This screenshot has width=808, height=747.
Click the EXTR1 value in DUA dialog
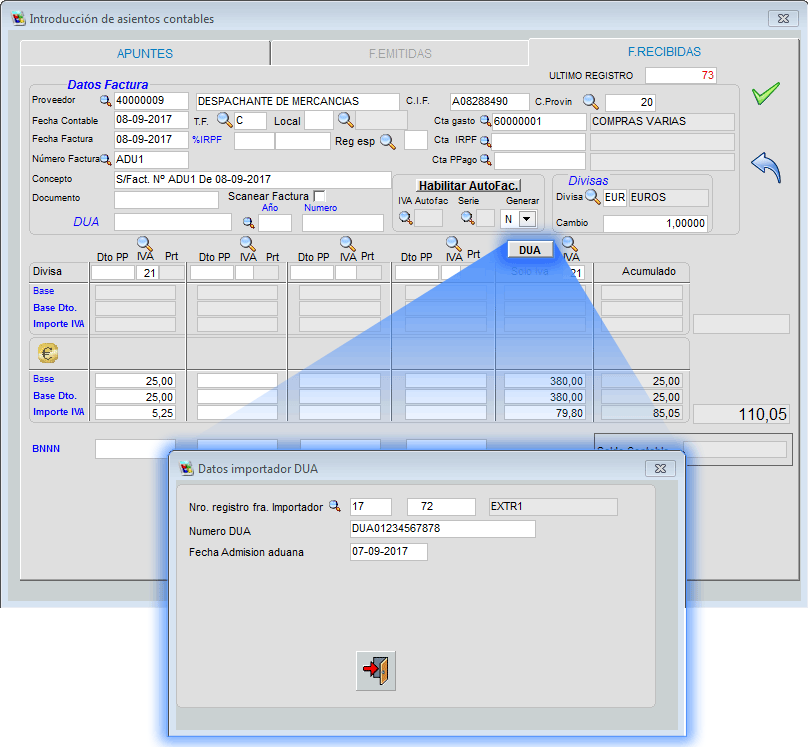pyautogui.click(x=553, y=506)
